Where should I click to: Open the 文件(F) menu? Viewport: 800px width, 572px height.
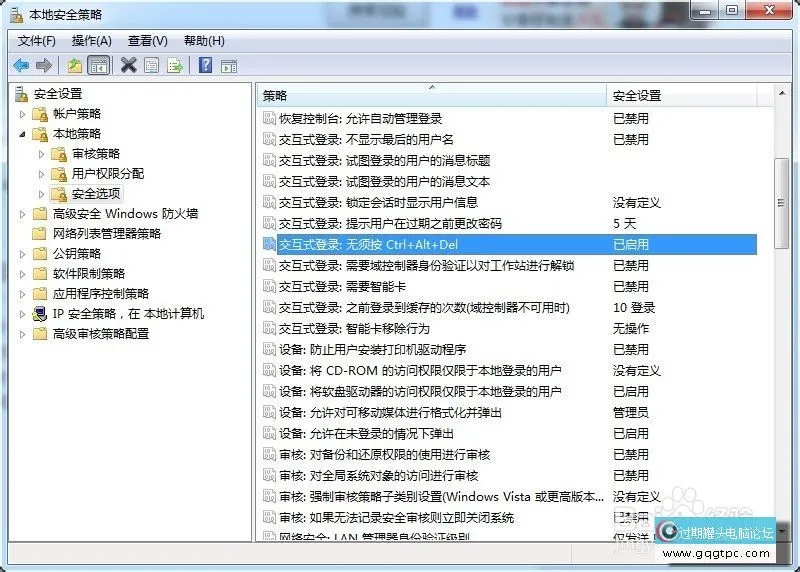tap(37, 41)
